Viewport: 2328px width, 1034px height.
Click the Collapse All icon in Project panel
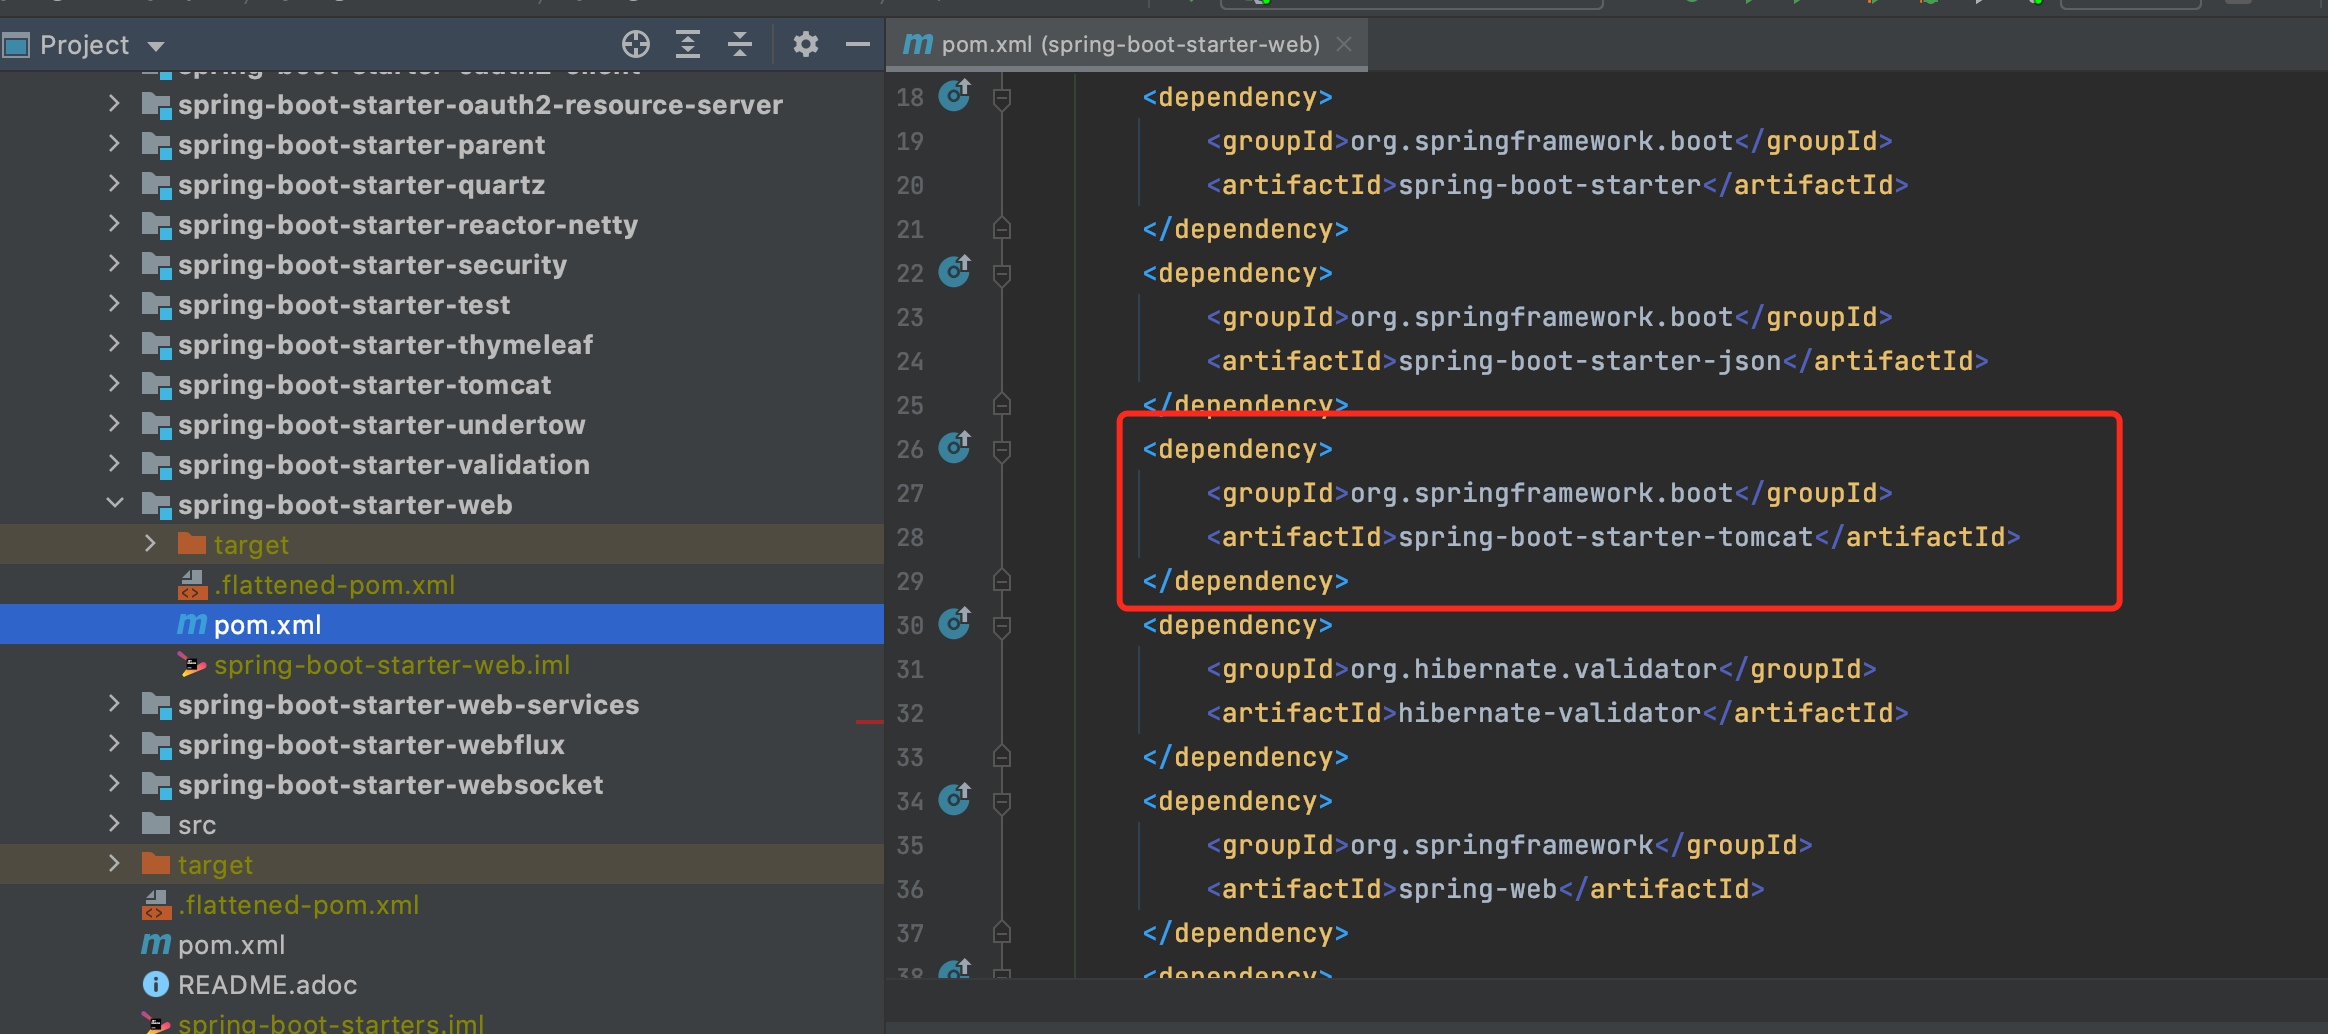740,44
